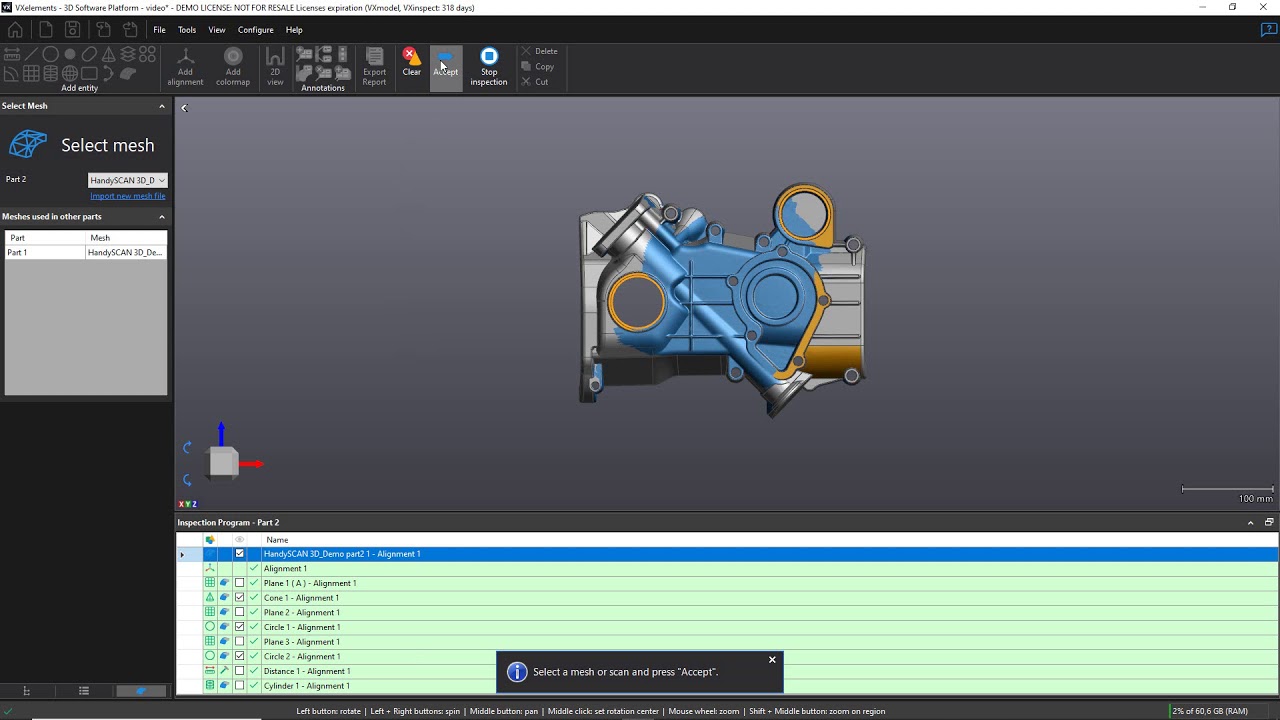This screenshot has height=720, width=1280.
Task: Select the Add alignment tool
Action: 185,64
